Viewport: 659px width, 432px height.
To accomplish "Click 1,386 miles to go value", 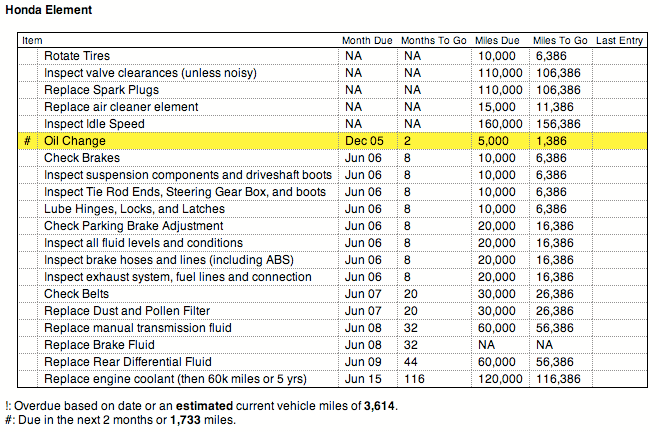I will tap(551, 141).
